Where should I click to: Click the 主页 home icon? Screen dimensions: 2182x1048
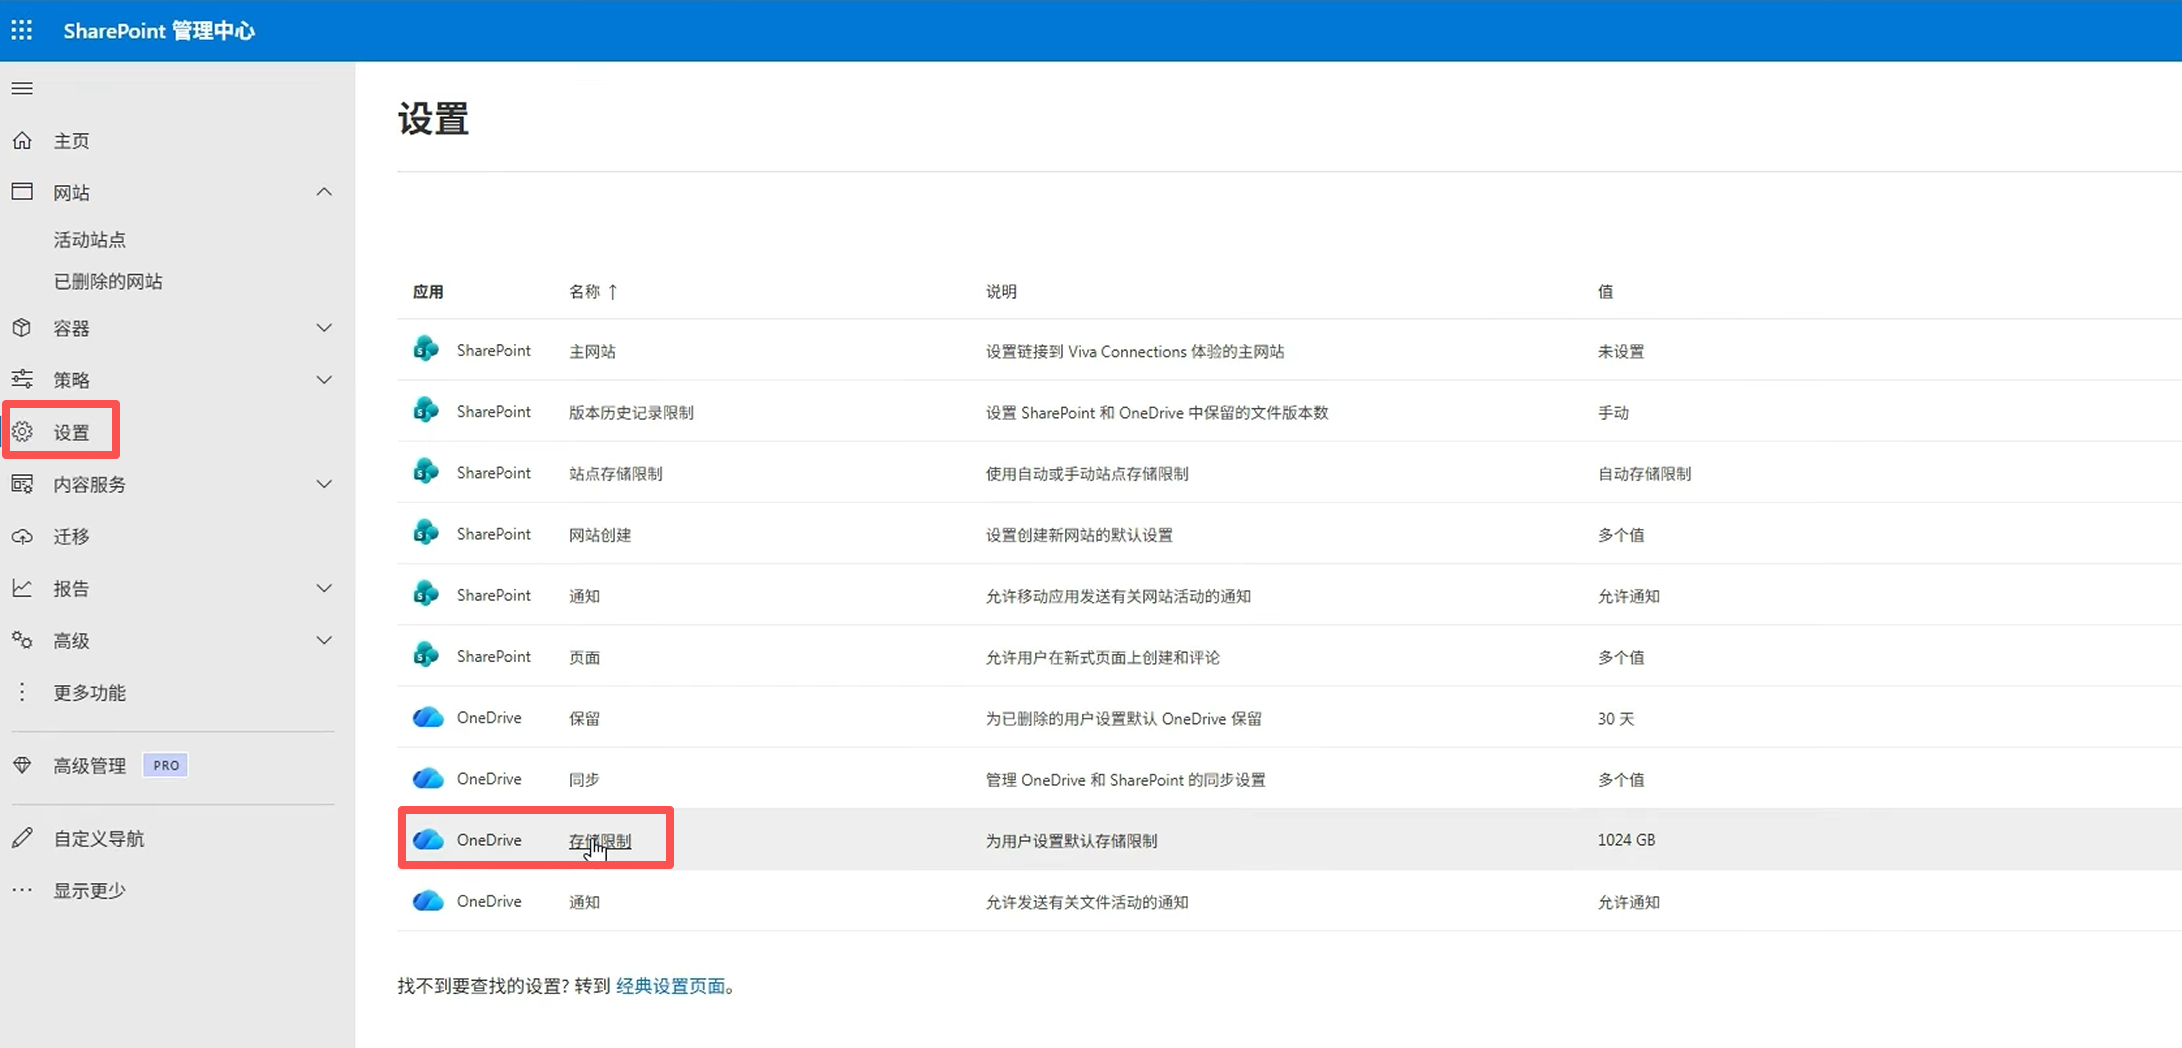[22, 140]
